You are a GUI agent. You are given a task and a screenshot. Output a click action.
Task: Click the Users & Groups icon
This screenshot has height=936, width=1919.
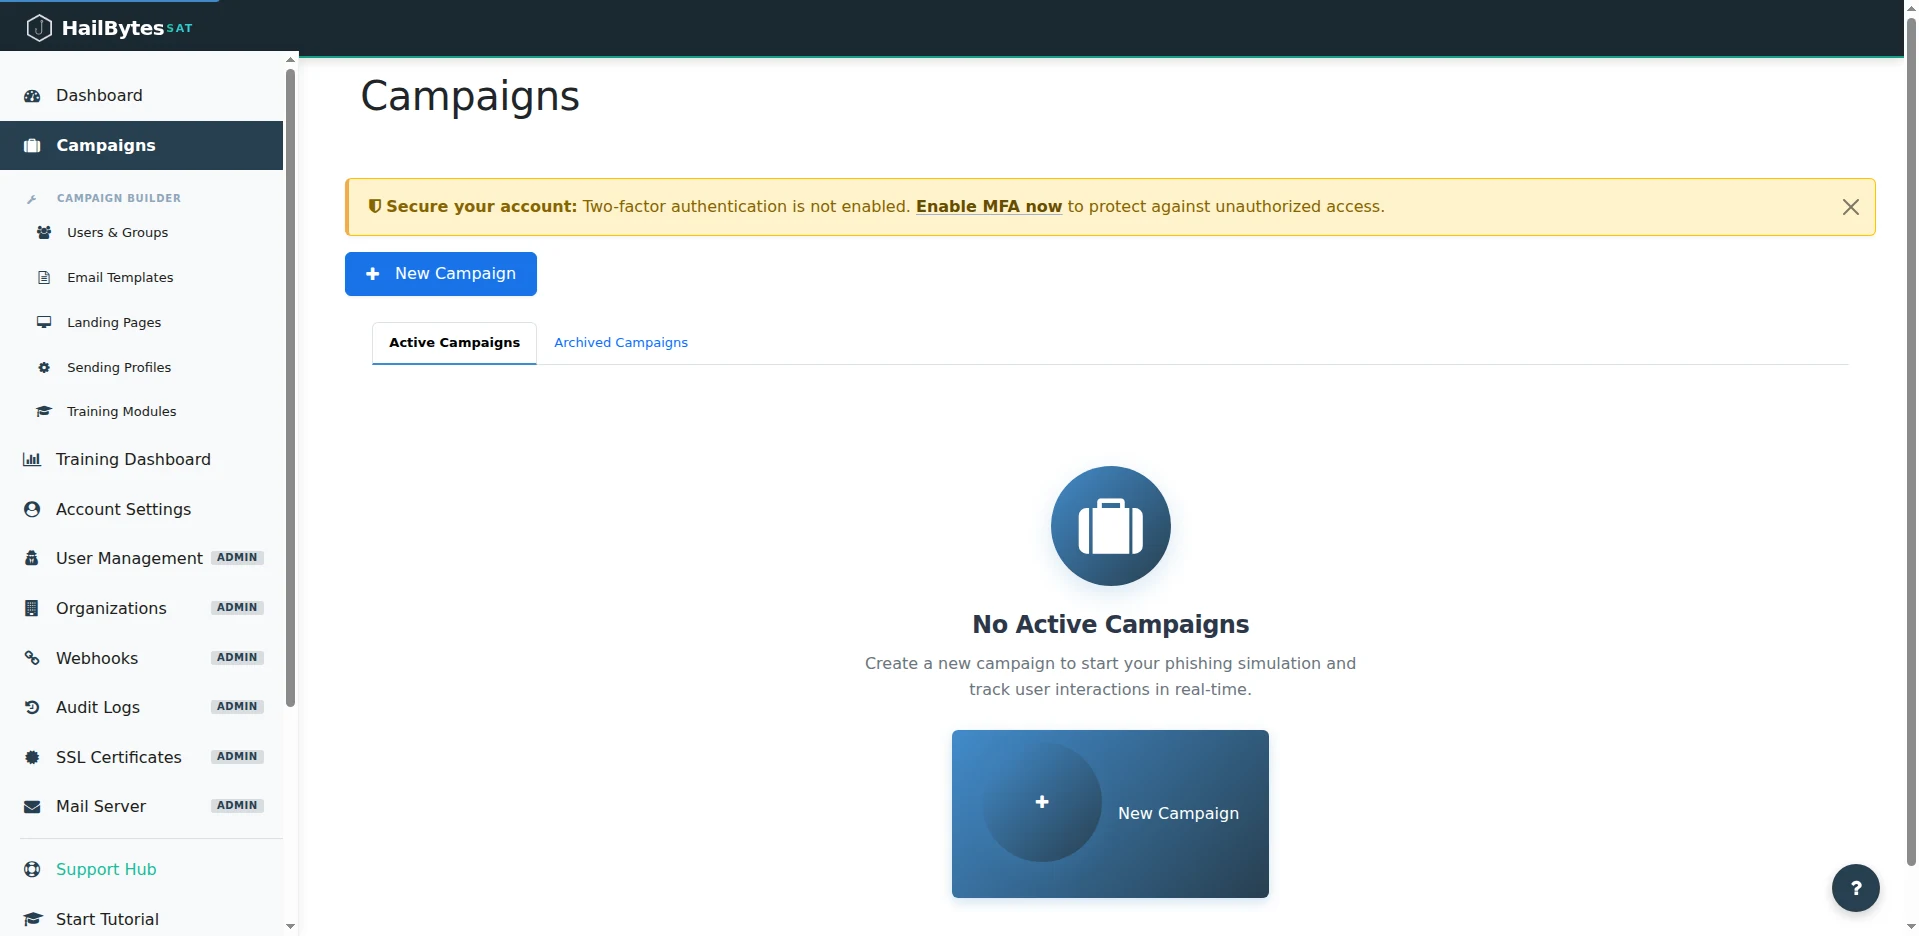[43, 232]
